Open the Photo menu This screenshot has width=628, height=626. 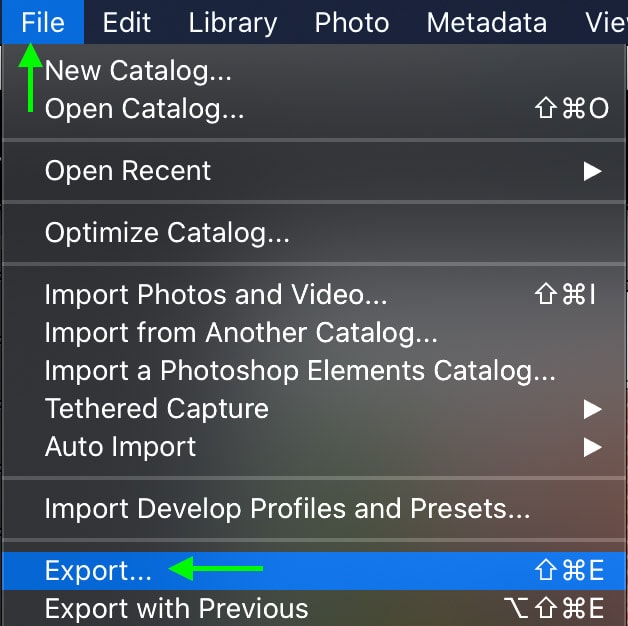click(353, 22)
